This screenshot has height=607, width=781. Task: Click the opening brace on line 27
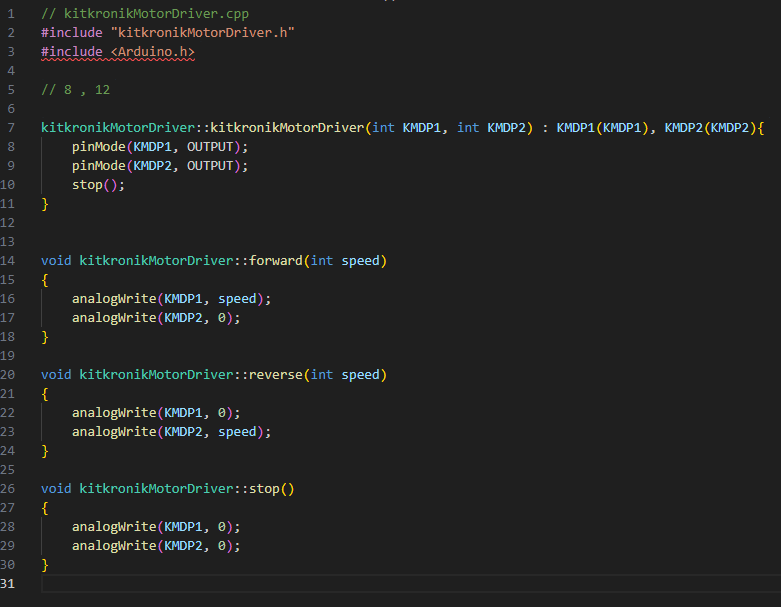click(x=45, y=508)
